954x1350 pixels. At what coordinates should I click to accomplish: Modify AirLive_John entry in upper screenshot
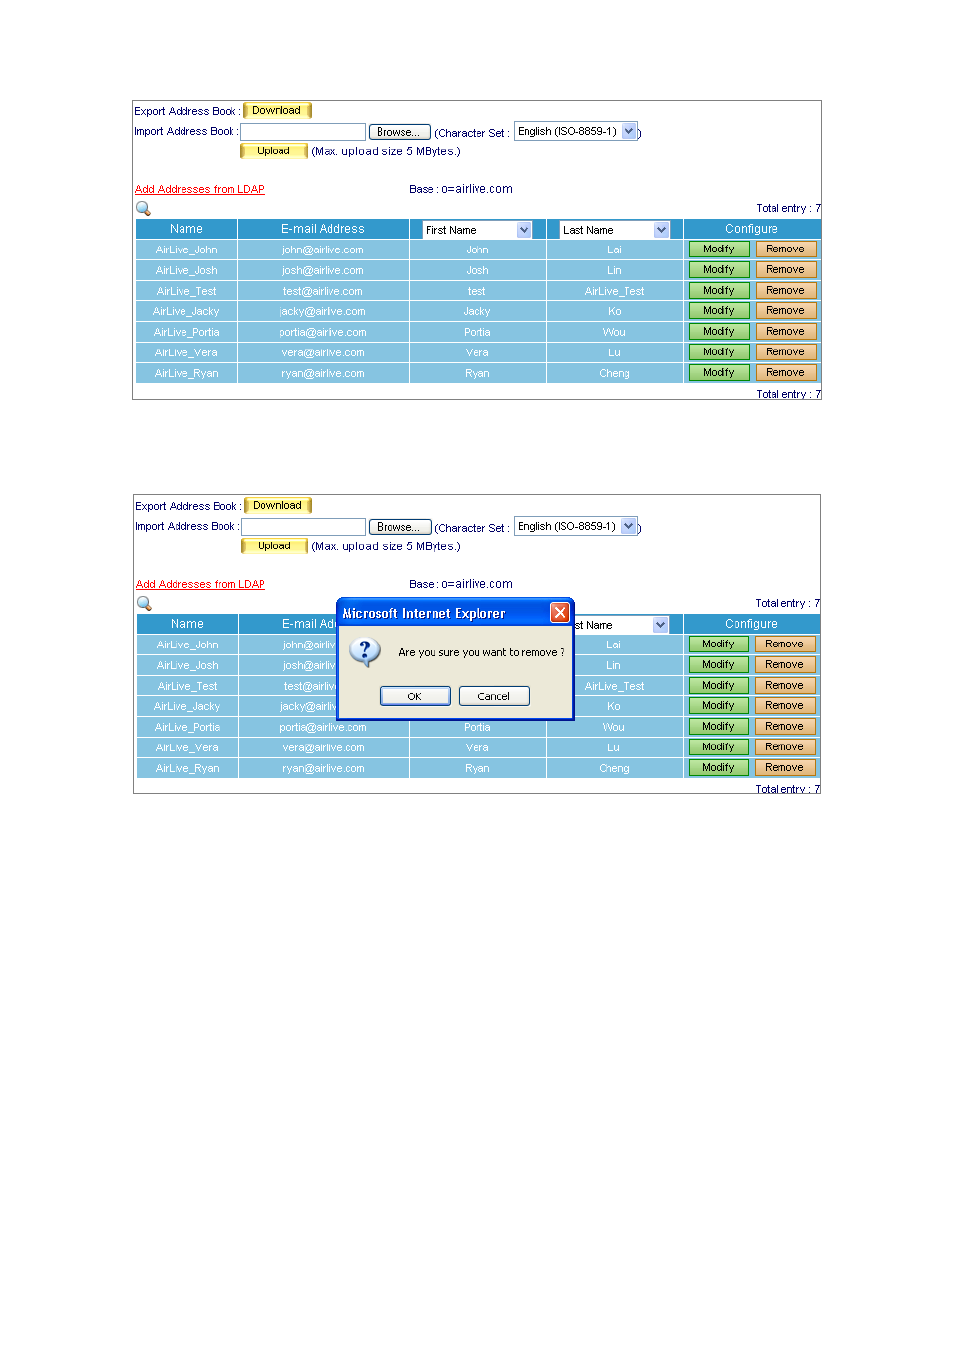719,249
